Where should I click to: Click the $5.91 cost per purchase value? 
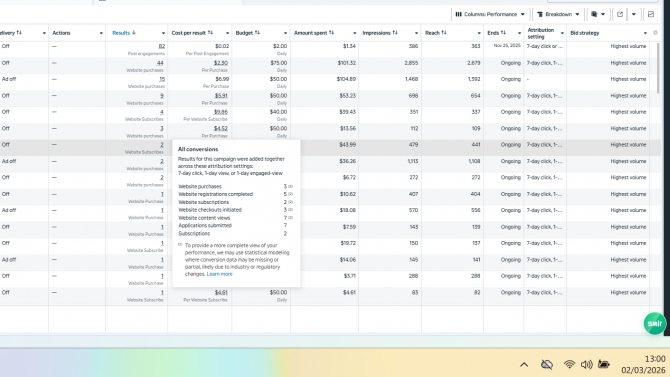tap(221, 96)
